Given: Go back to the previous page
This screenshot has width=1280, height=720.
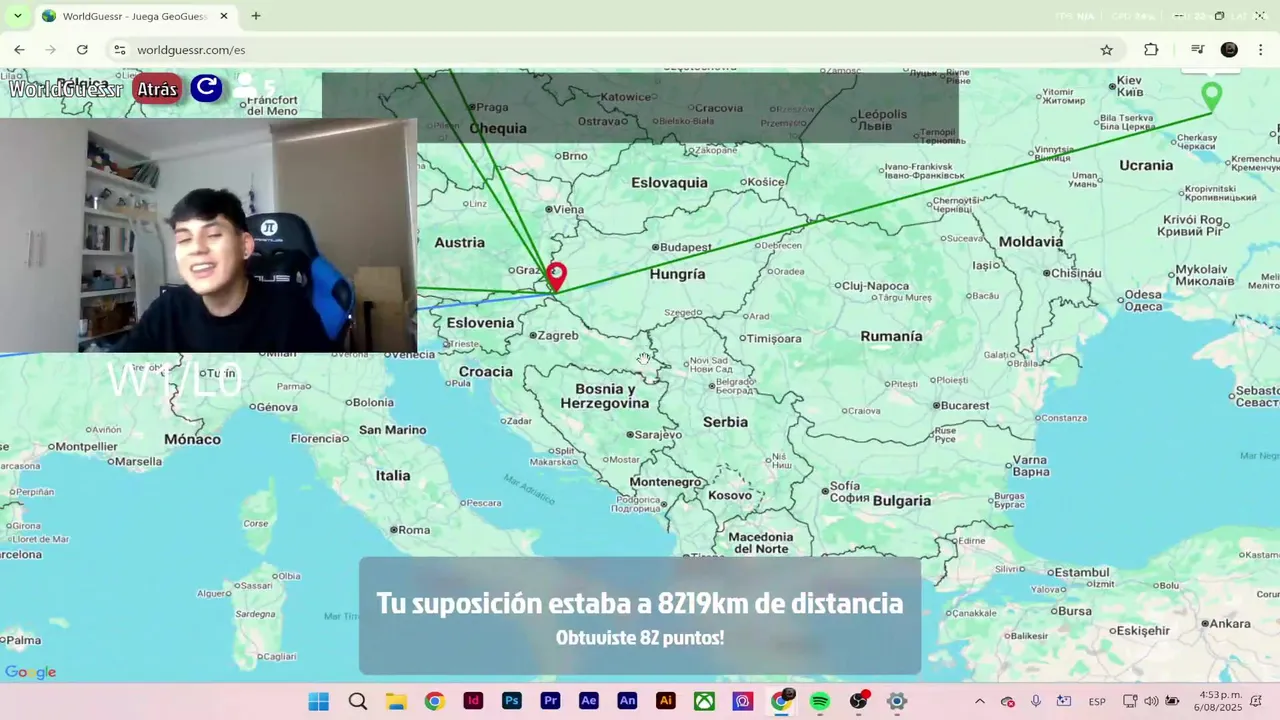Looking at the screenshot, I should click(x=19, y=50).
